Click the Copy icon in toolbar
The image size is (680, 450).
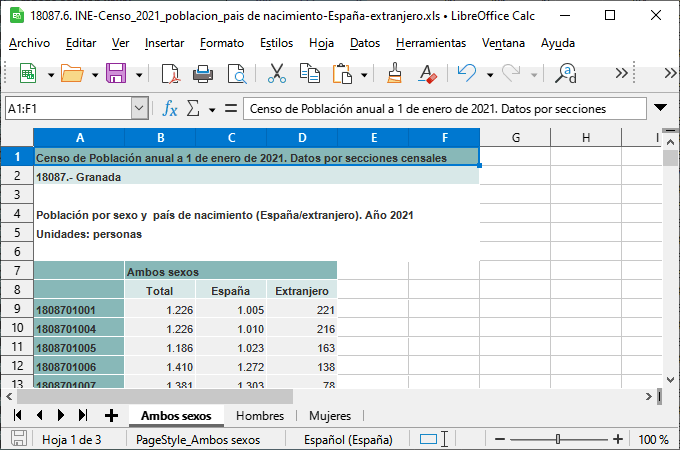[x=310, y=73]
